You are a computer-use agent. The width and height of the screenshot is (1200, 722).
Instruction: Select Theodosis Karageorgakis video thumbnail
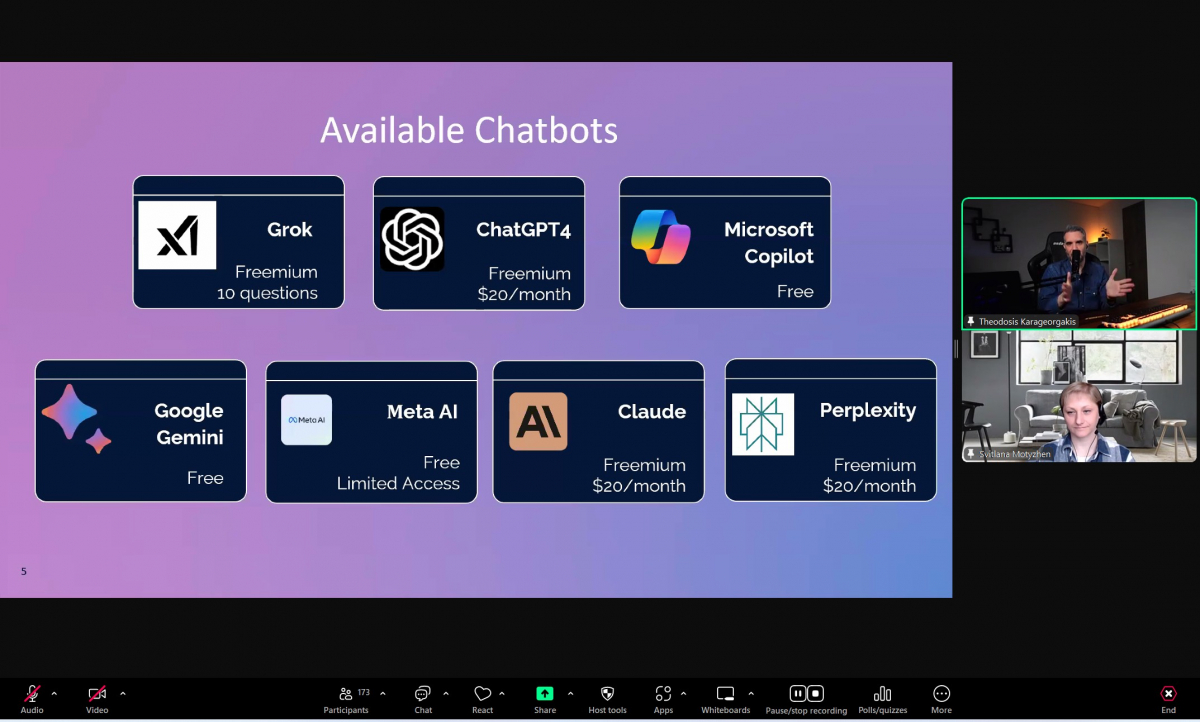[1079, 263]
